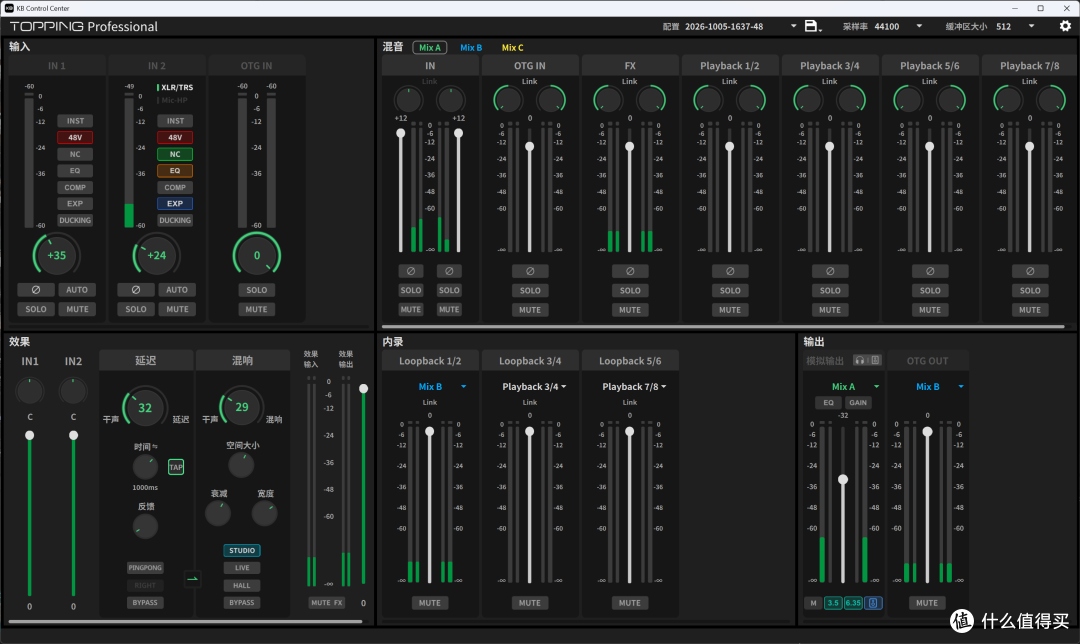Click the delay dry/wet knob showing 32

click(145, 408)
